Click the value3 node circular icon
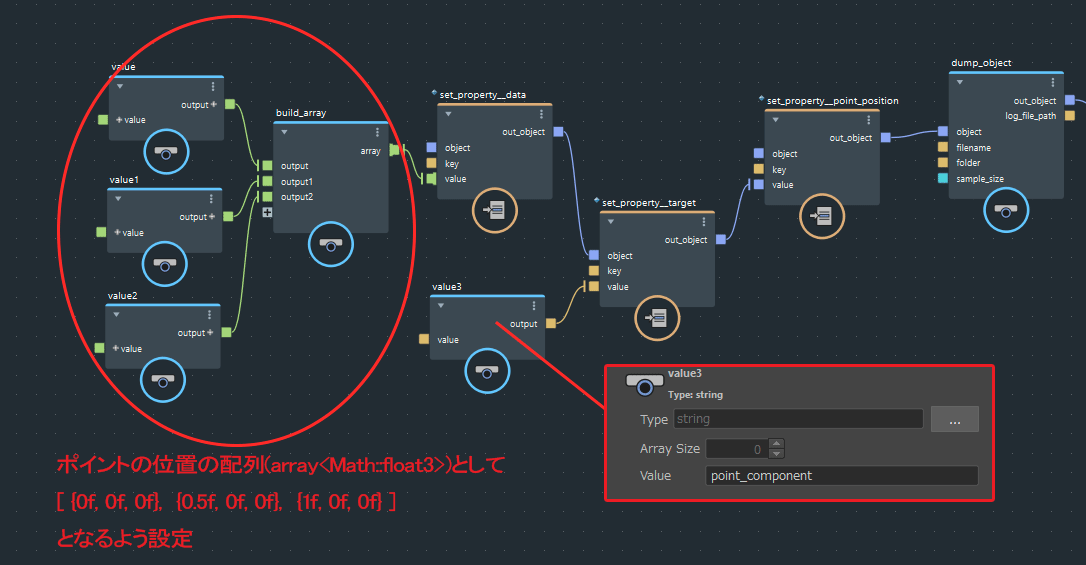 487,372
